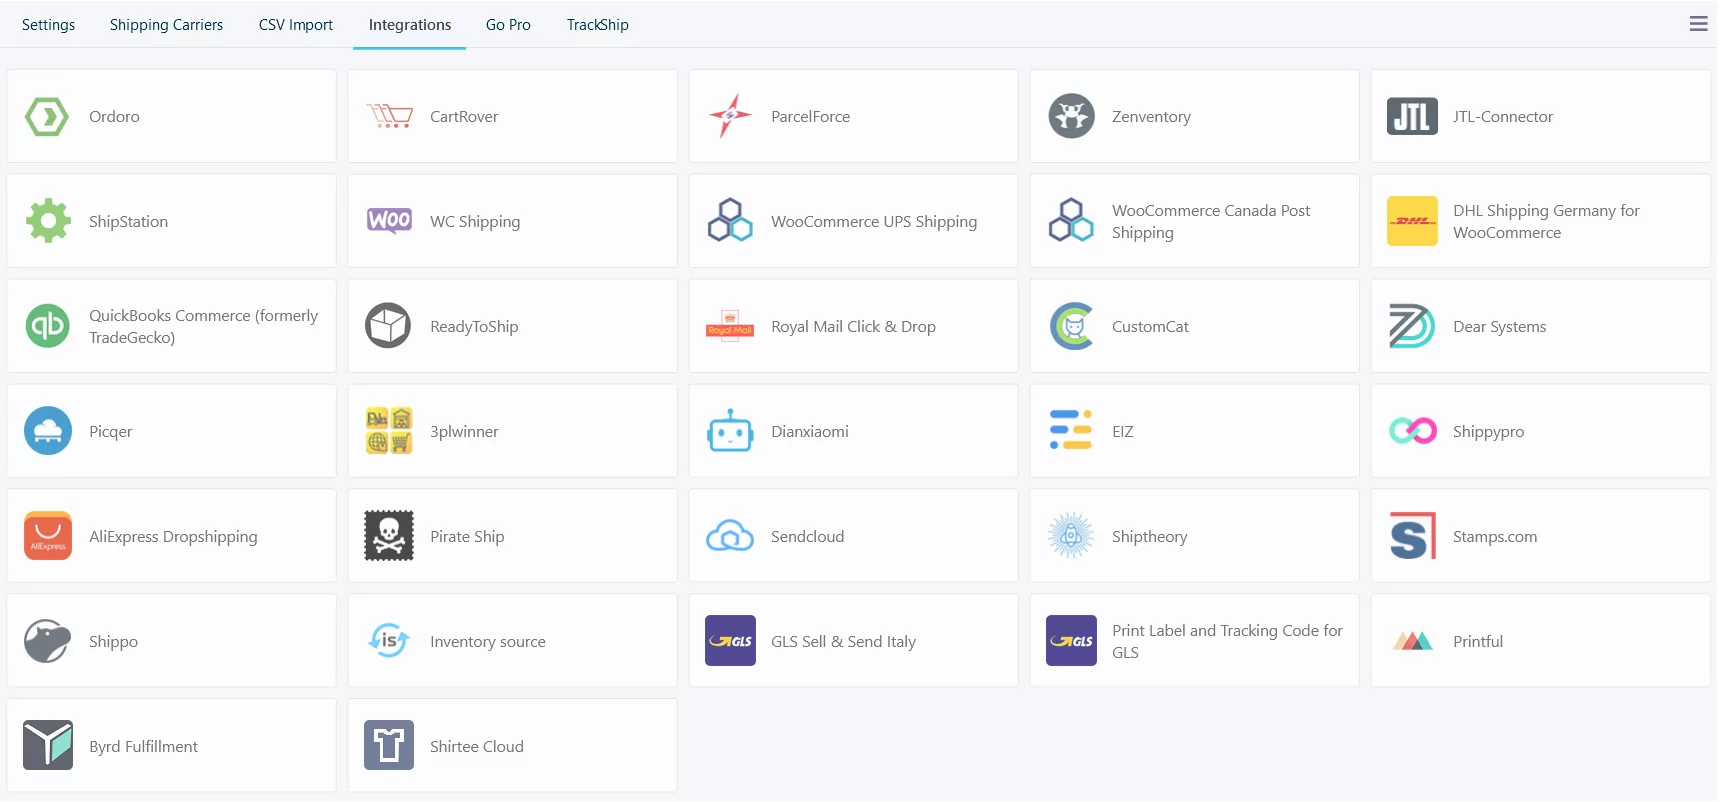Open the Byrd Fulfillment text link
The width and height of the screenshot is (1721, 802).
(143, 747)
